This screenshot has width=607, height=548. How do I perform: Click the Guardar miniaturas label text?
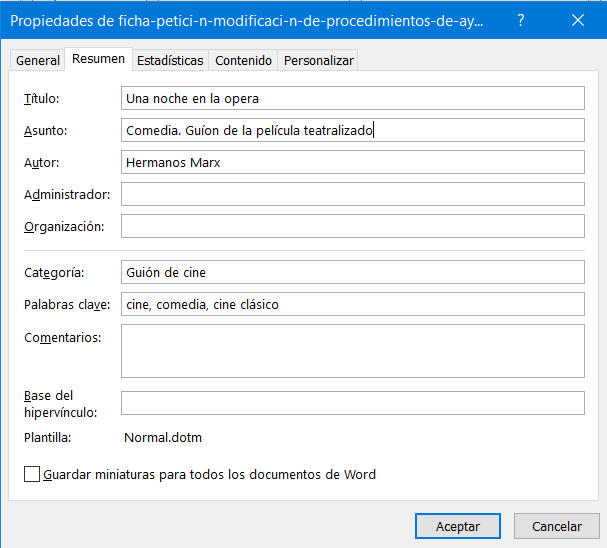pos(210,474)
